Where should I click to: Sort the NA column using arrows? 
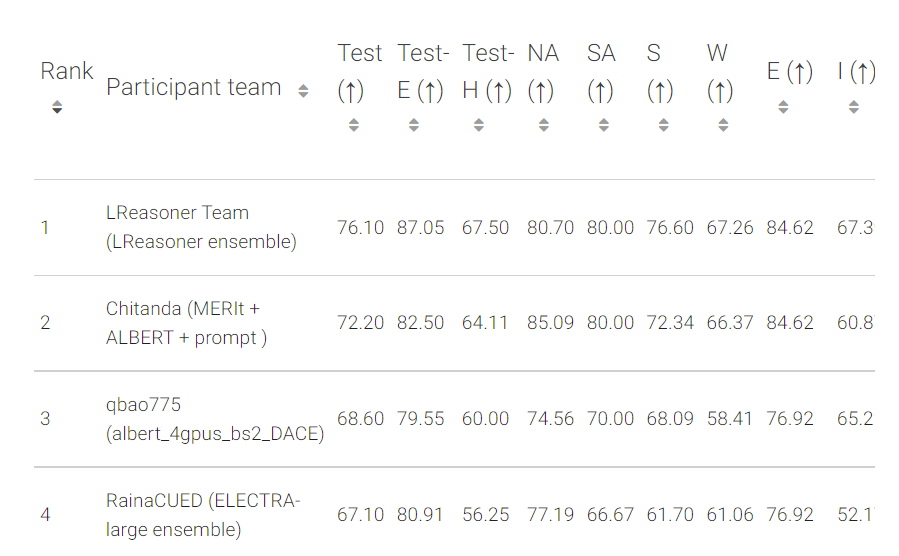[x=544, y=125]
